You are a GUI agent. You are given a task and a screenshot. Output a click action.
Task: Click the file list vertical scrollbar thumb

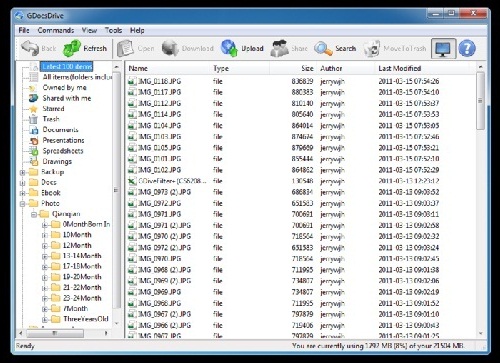pyautogui.click(x=480, y=101)
